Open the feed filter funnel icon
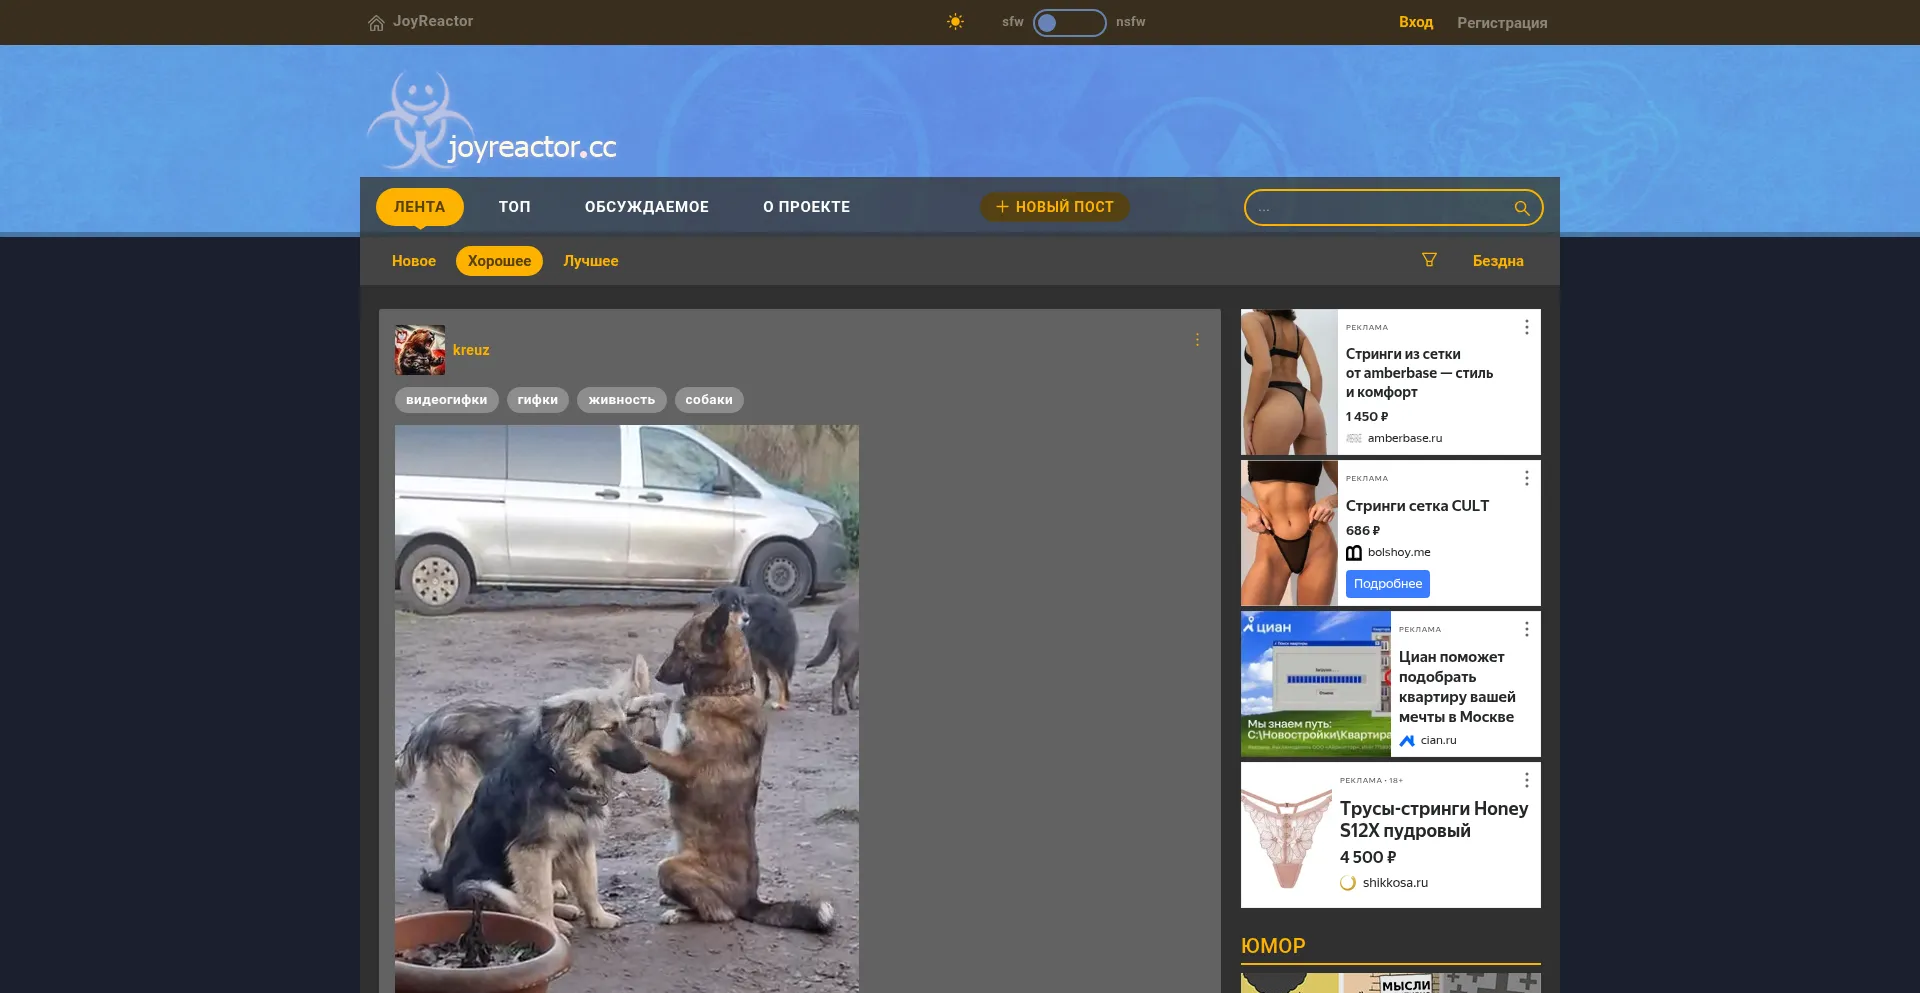The width and height of the screenshot is (1920, 993). pos(1429,260)
